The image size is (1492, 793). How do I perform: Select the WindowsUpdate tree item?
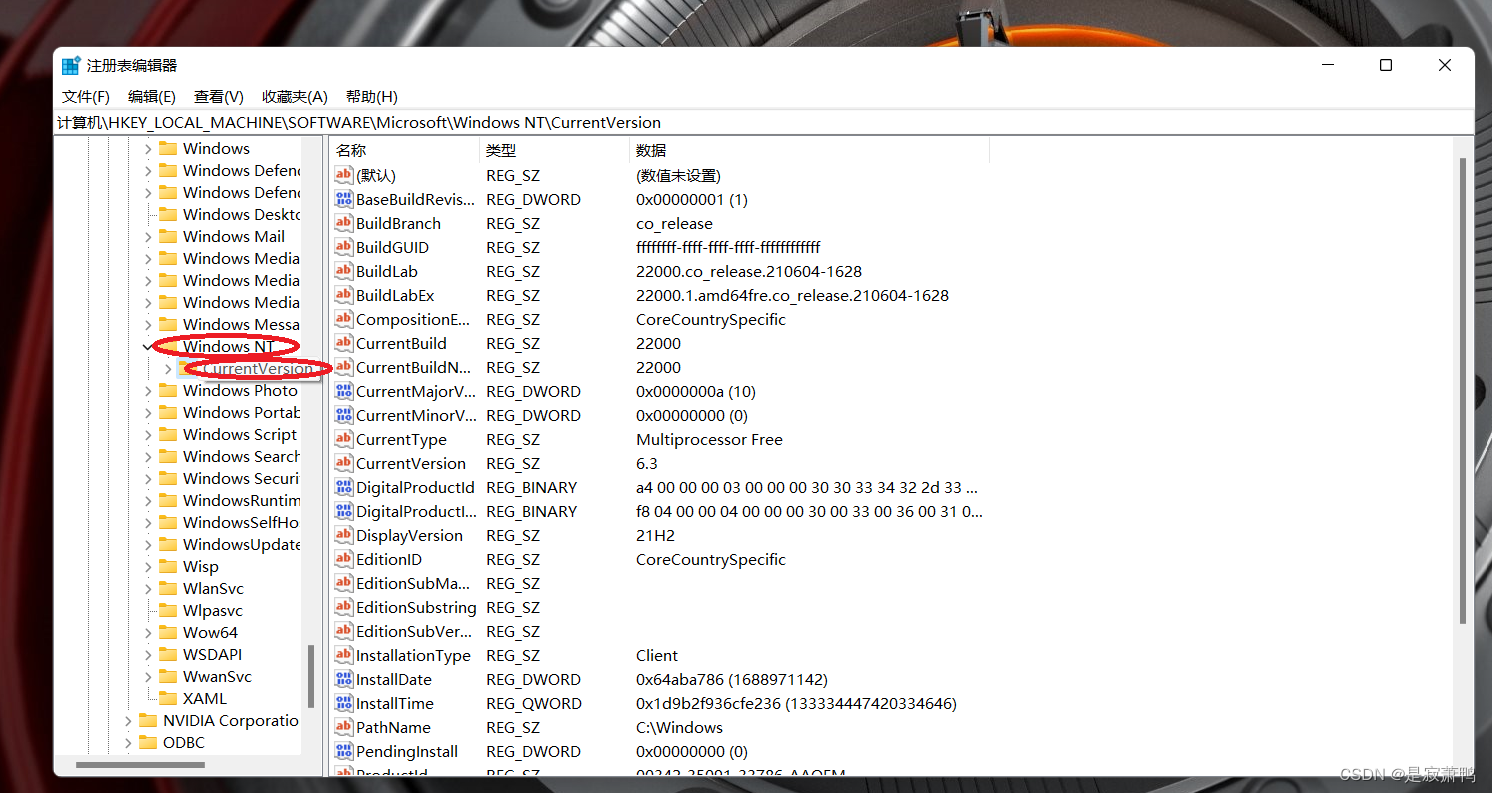click(x=242, y=545)
